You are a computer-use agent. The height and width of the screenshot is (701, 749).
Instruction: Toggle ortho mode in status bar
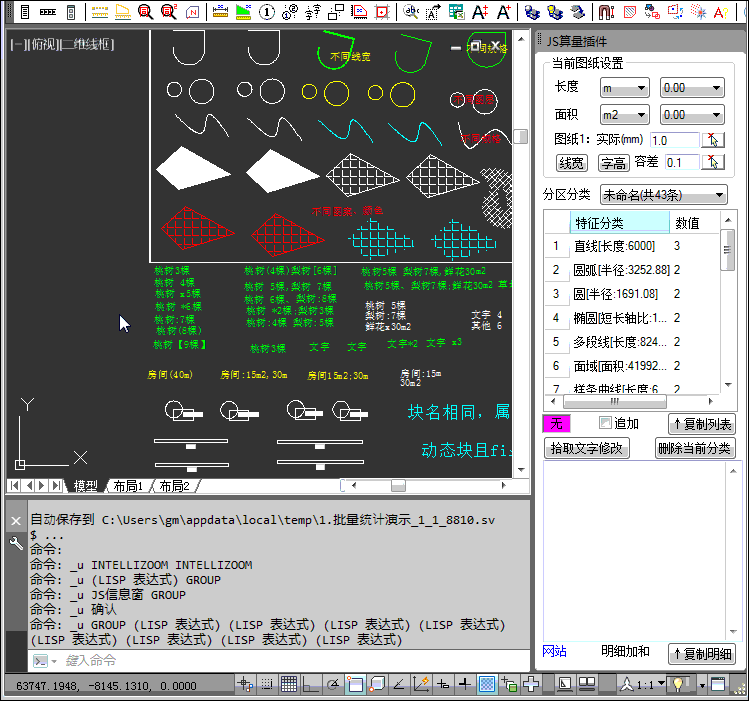click(x=311, y=685)
